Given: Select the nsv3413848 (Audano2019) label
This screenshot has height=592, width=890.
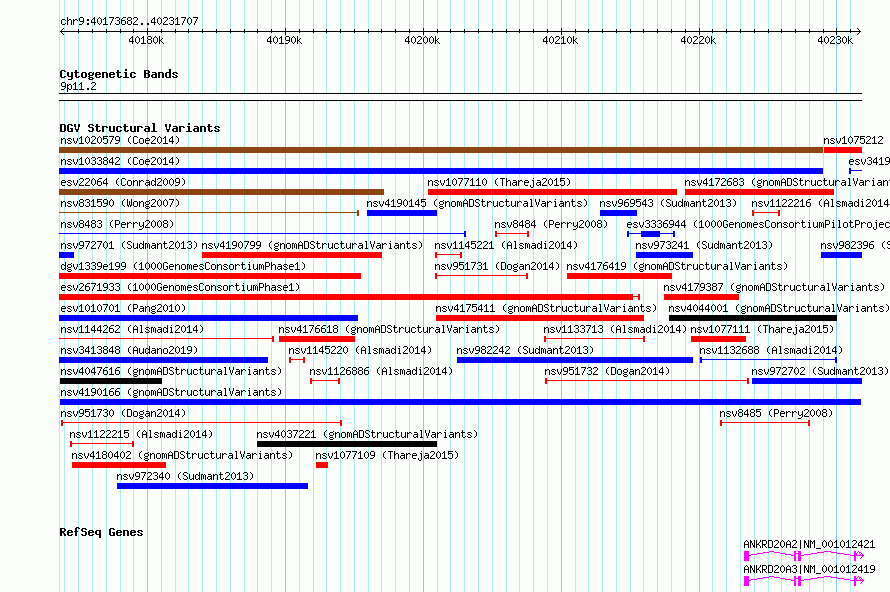Looking at the screenshot, I should pyautogui.click(x=129, y=350).
